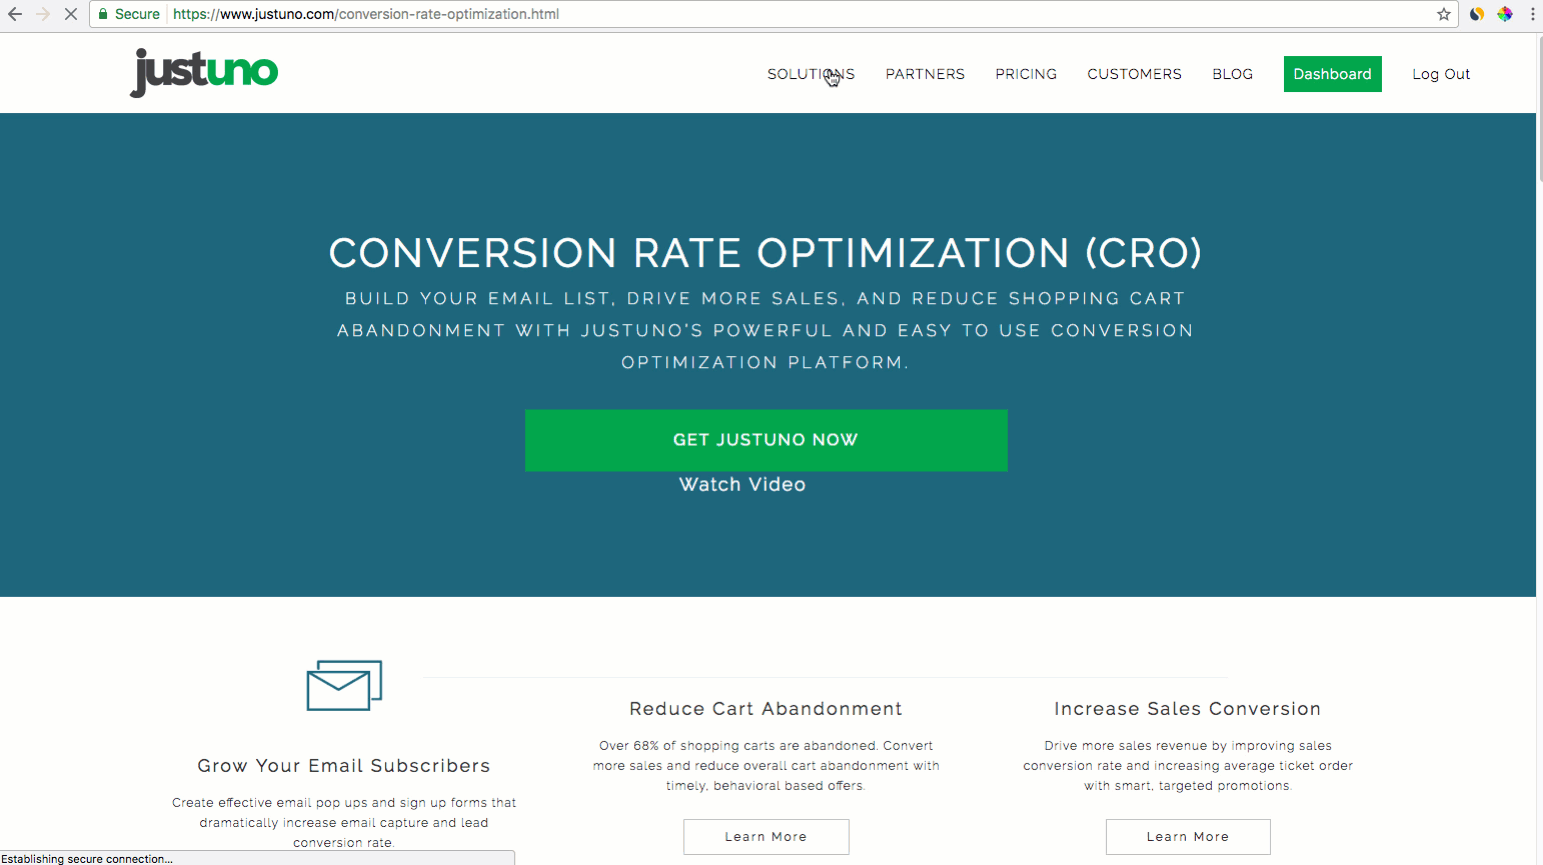Click the orange-blue extension icon
This screenshot has width=1543, height=865.
point(1476,14)
